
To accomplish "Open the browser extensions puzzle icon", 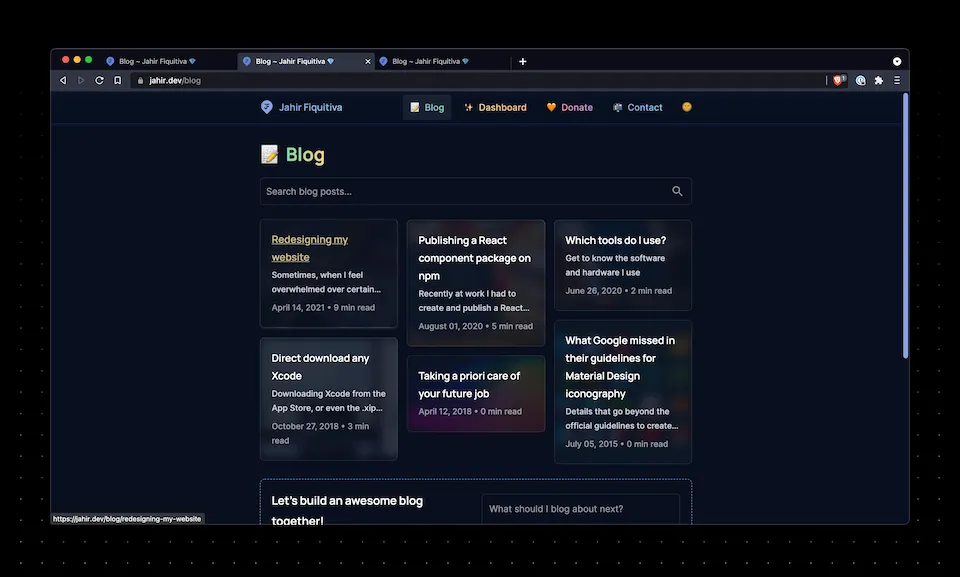I will point(878,80).
